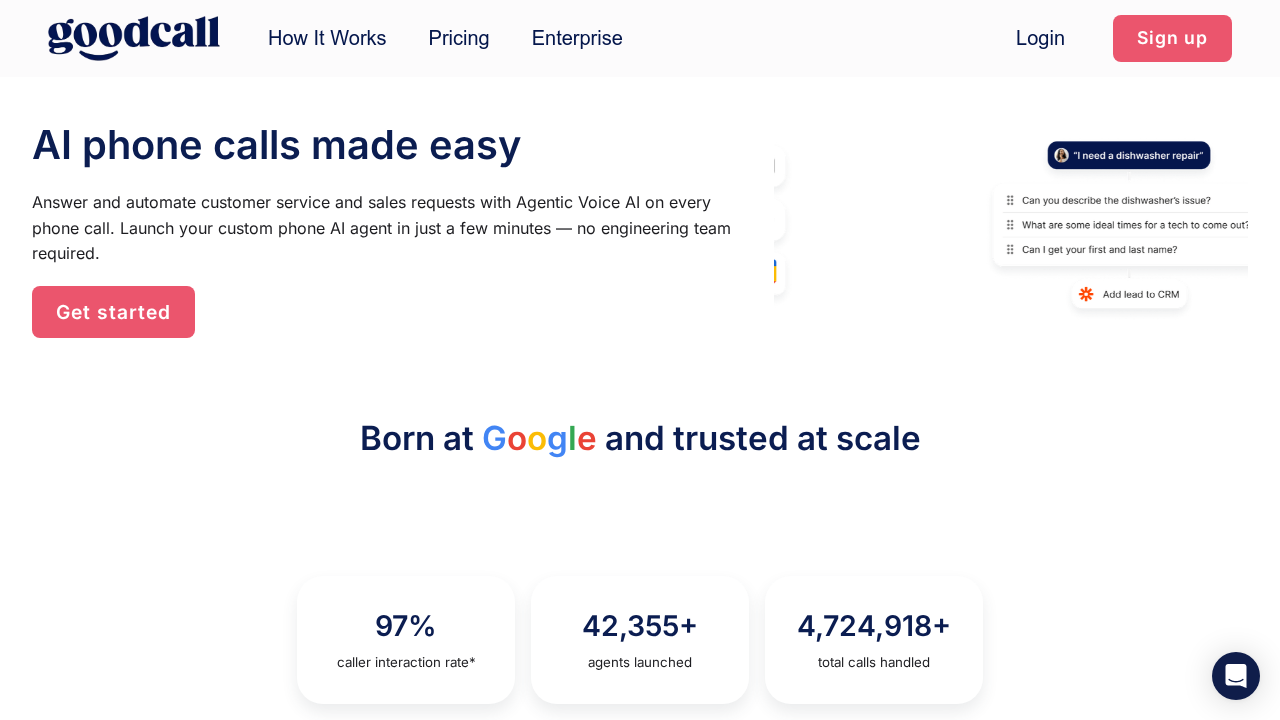Click the goodcall logo

(134, 38)
